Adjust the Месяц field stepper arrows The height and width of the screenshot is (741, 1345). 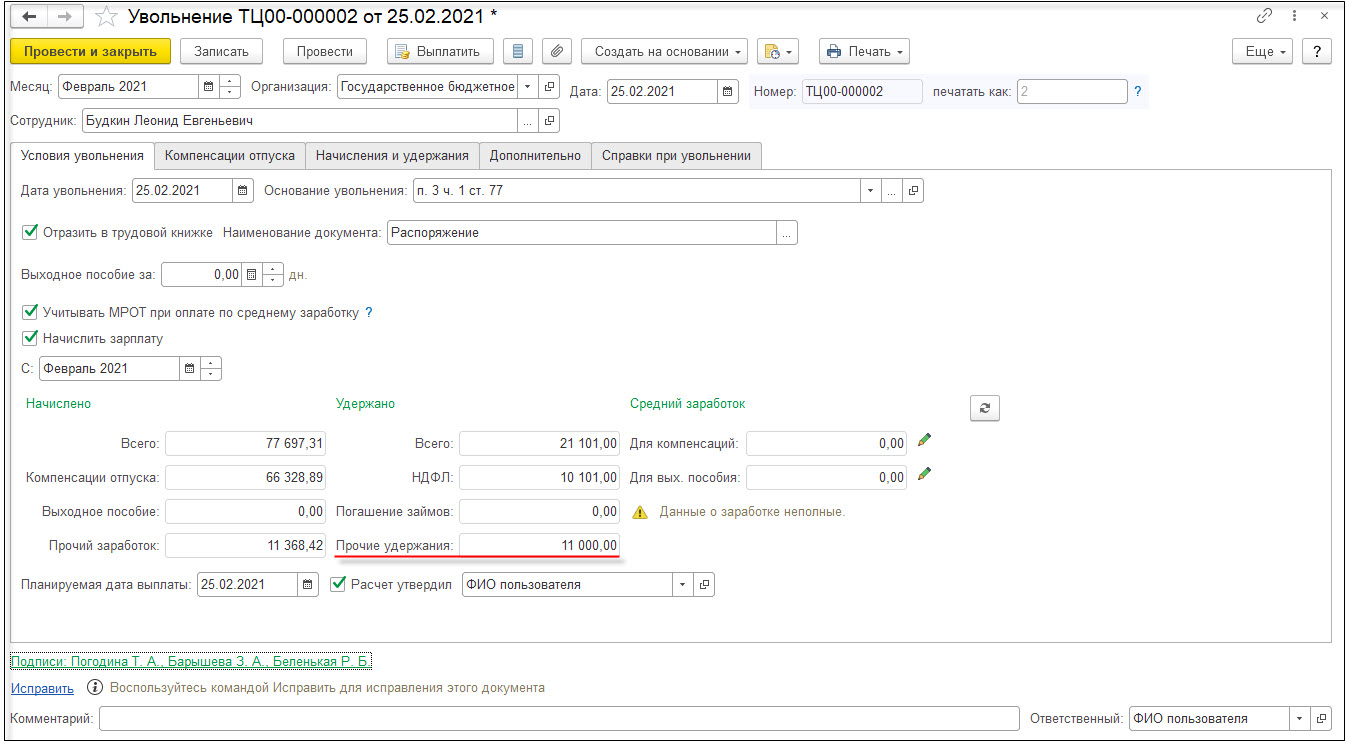231,87
